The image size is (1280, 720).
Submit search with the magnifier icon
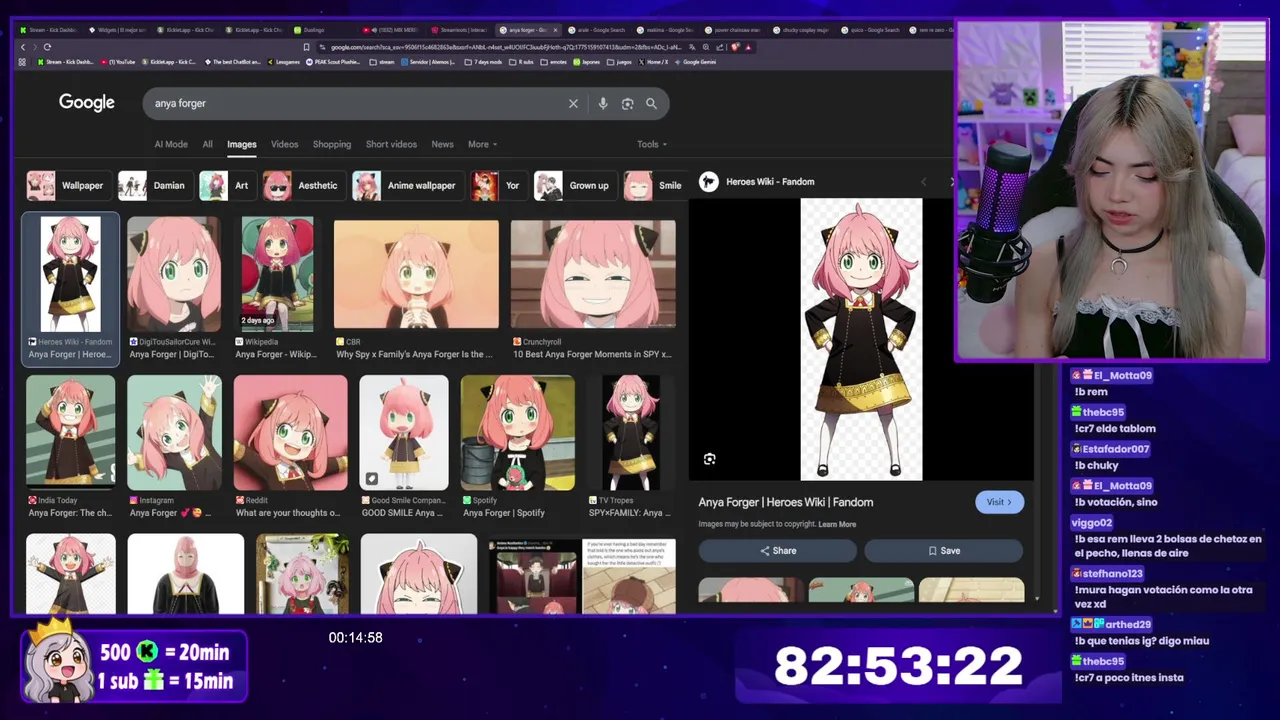651,103
